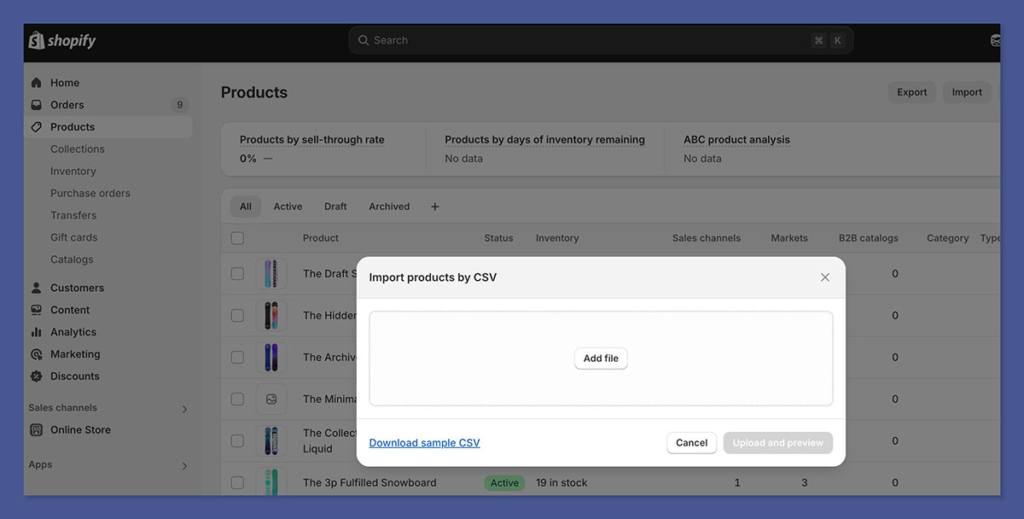Viewport: 1024px width, 519px height.
Task: Open The Hidden snowboard thumbnail
Action: (271, 315)
